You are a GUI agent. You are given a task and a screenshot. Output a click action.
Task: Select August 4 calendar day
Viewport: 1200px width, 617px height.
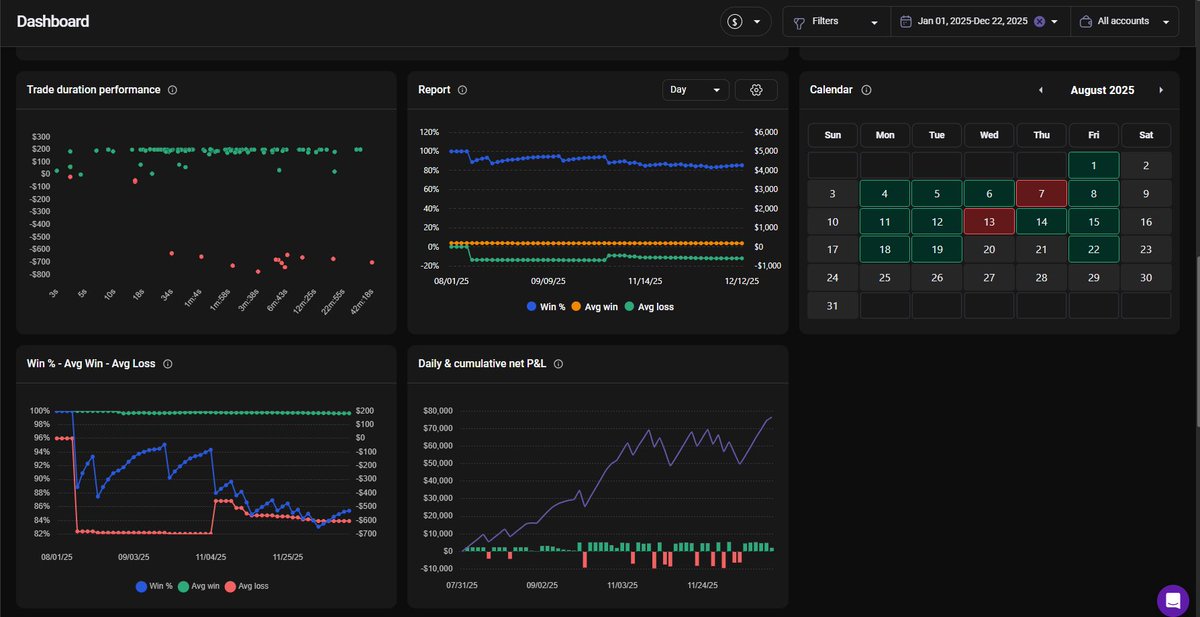pyautogui.click(x=885, y=194)
